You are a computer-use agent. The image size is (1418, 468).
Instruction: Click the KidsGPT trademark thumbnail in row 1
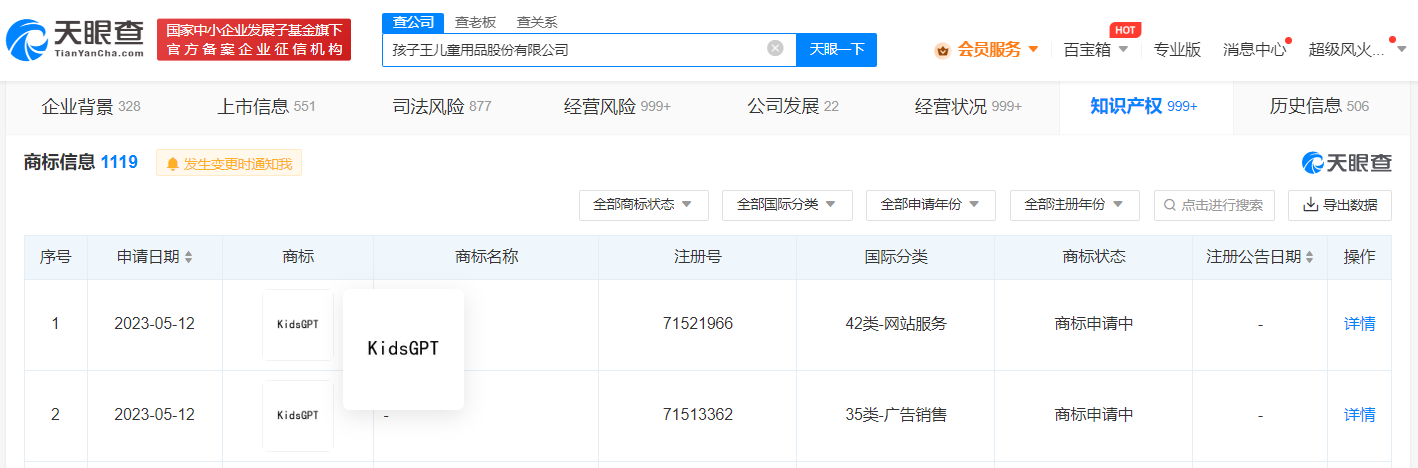(x=298, y=325)
